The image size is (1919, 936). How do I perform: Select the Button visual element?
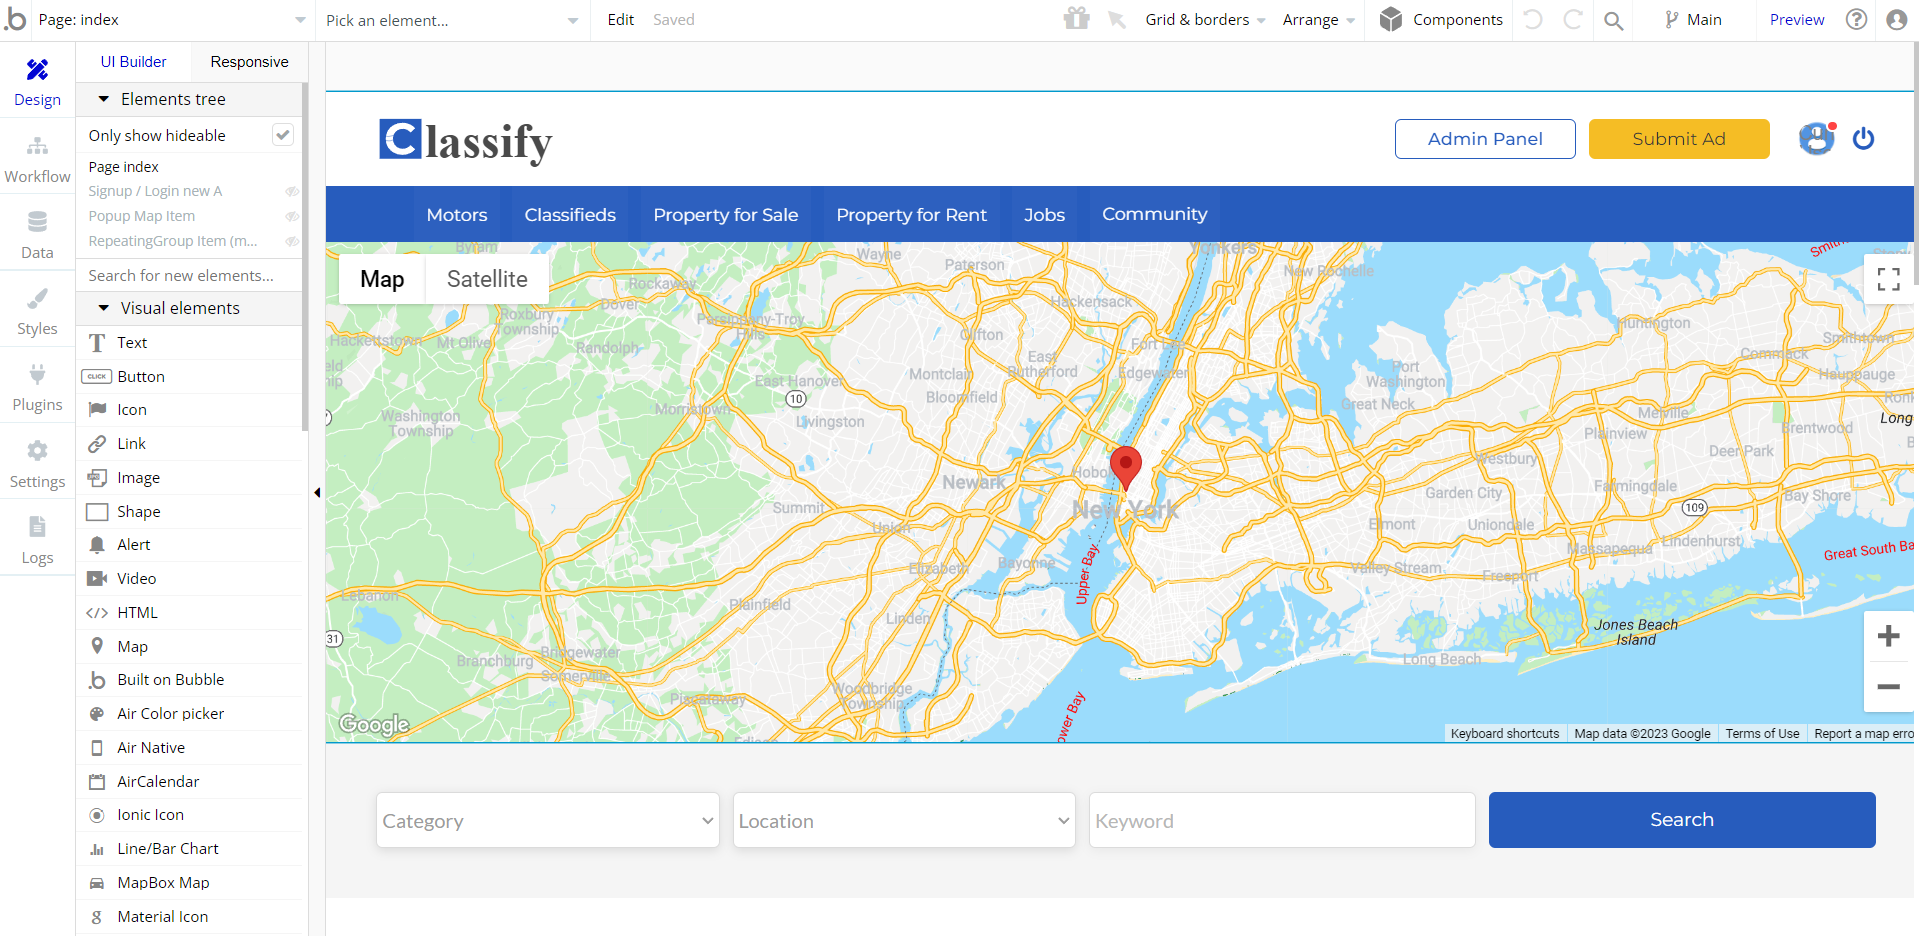pyautogui.click(x=189, y=376)
